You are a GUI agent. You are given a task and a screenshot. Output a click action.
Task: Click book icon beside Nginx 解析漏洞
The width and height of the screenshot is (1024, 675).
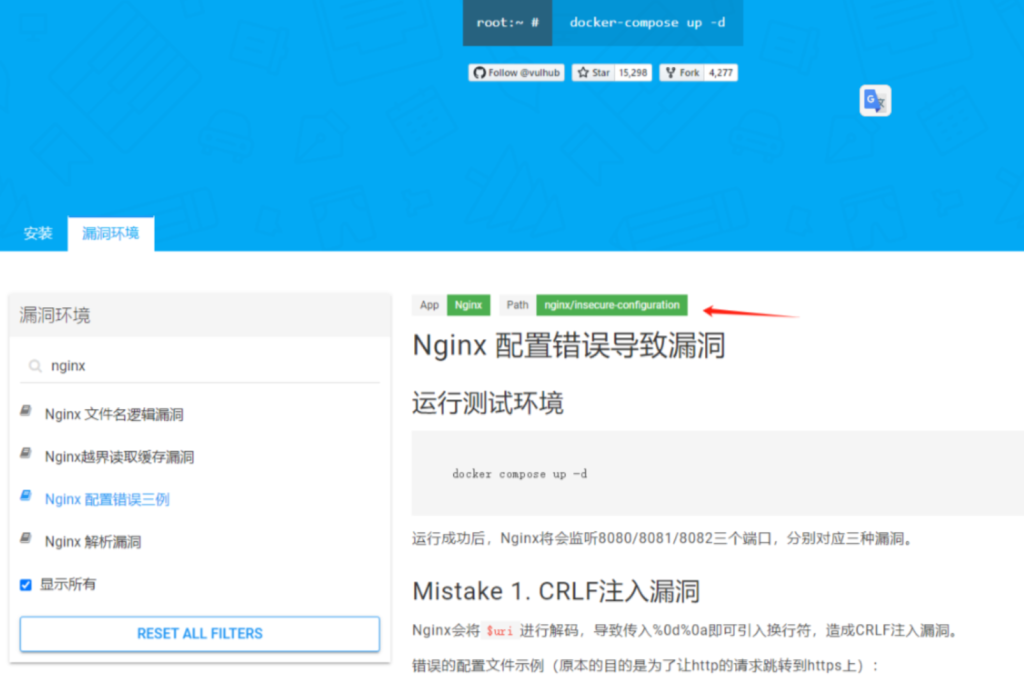point(26,538)
